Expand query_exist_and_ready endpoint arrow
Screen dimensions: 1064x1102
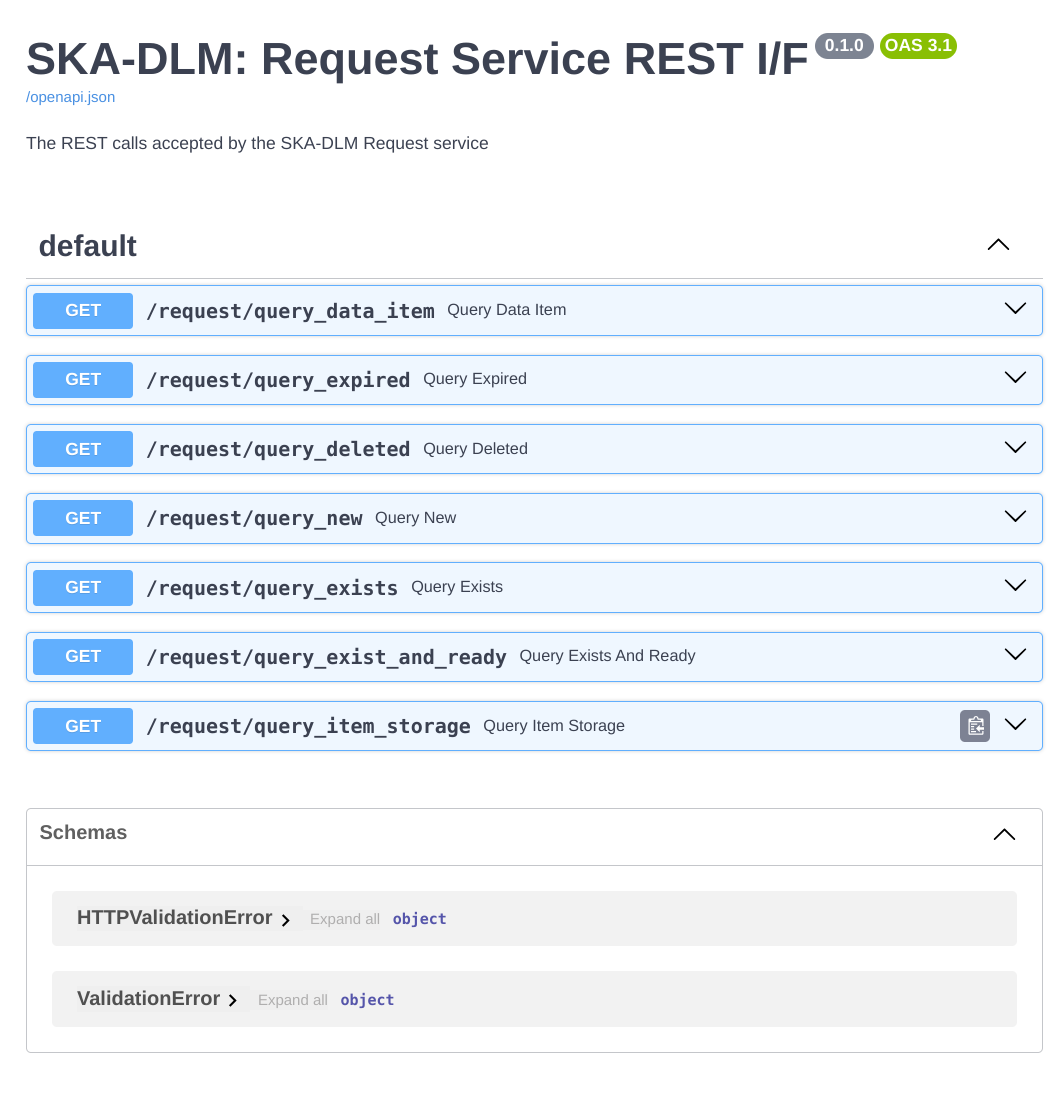pos(1015,655)
